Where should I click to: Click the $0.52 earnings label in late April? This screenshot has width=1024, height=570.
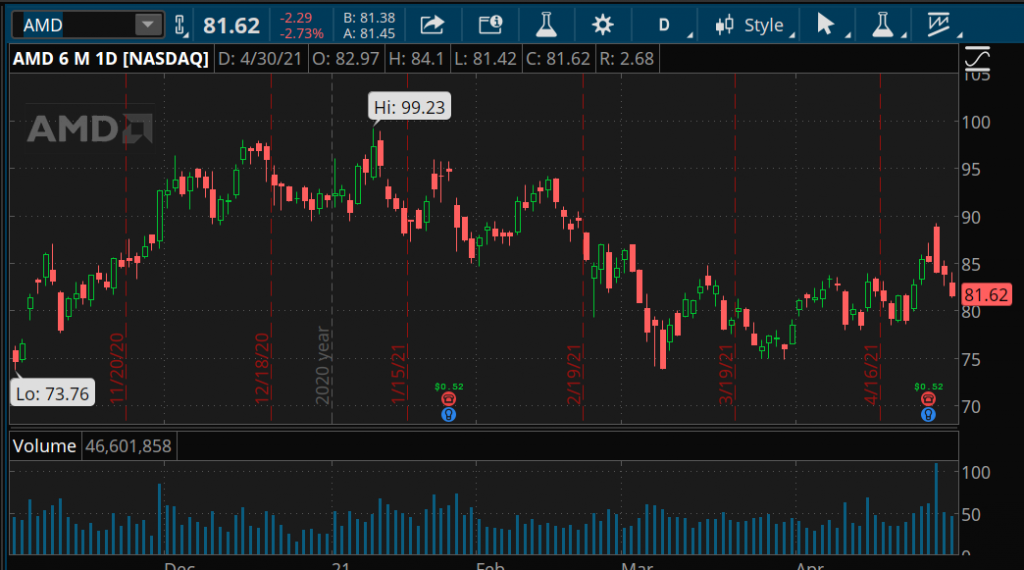[928, 387]
